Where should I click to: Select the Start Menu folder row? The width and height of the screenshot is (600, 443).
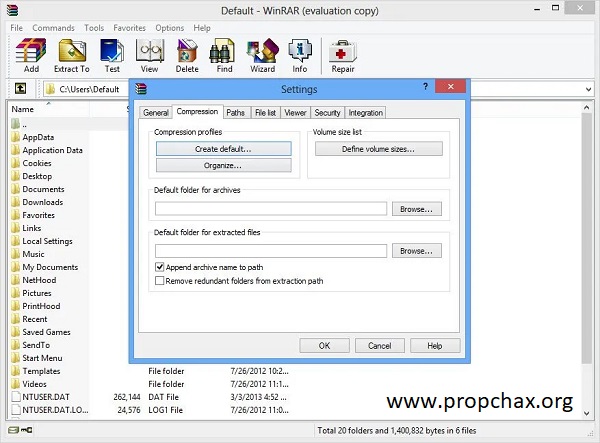coord(42,358)
